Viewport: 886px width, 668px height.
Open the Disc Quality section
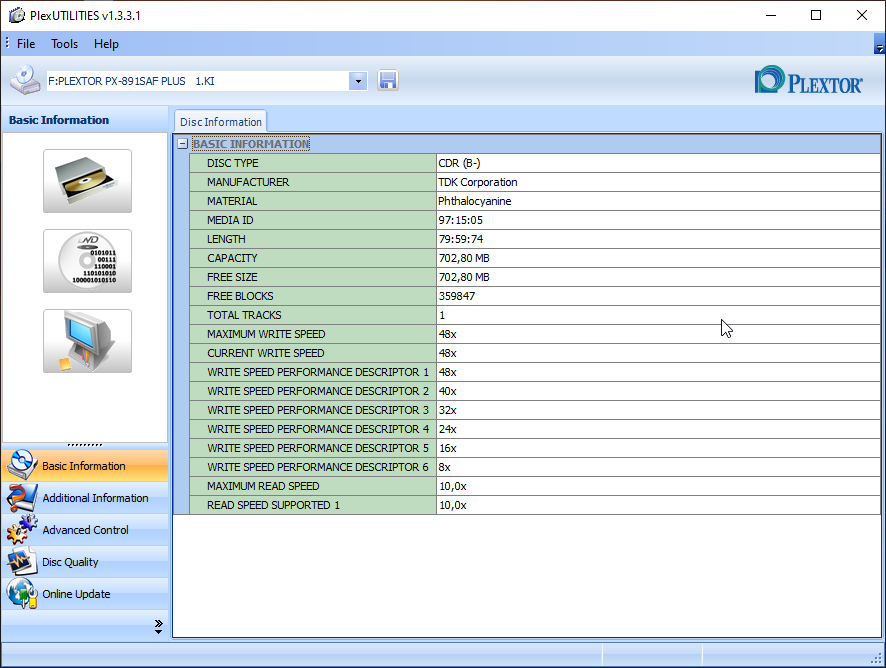(x=85, y=562)
